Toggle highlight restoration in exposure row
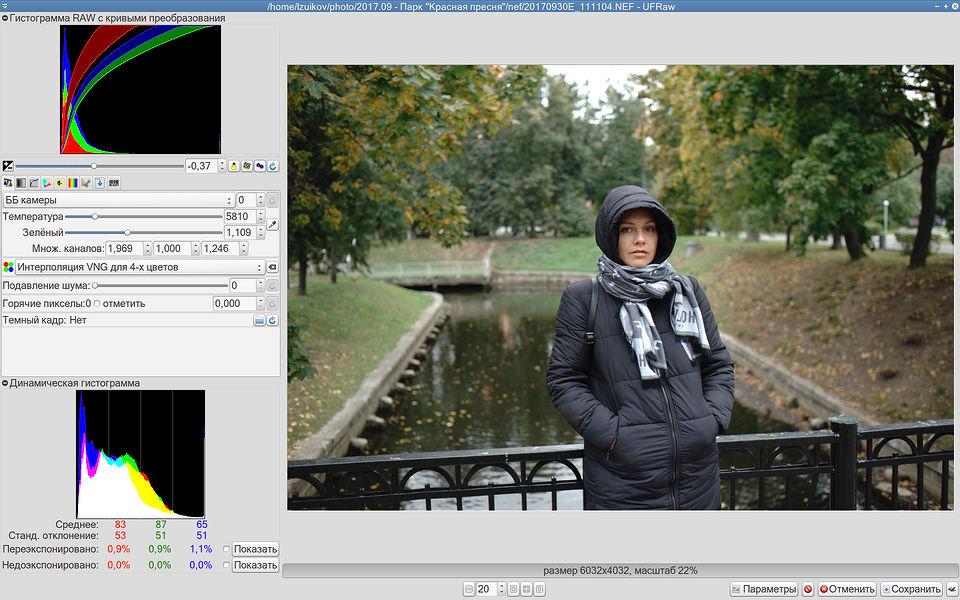The image size is (960, 600). tap(234, 166)
